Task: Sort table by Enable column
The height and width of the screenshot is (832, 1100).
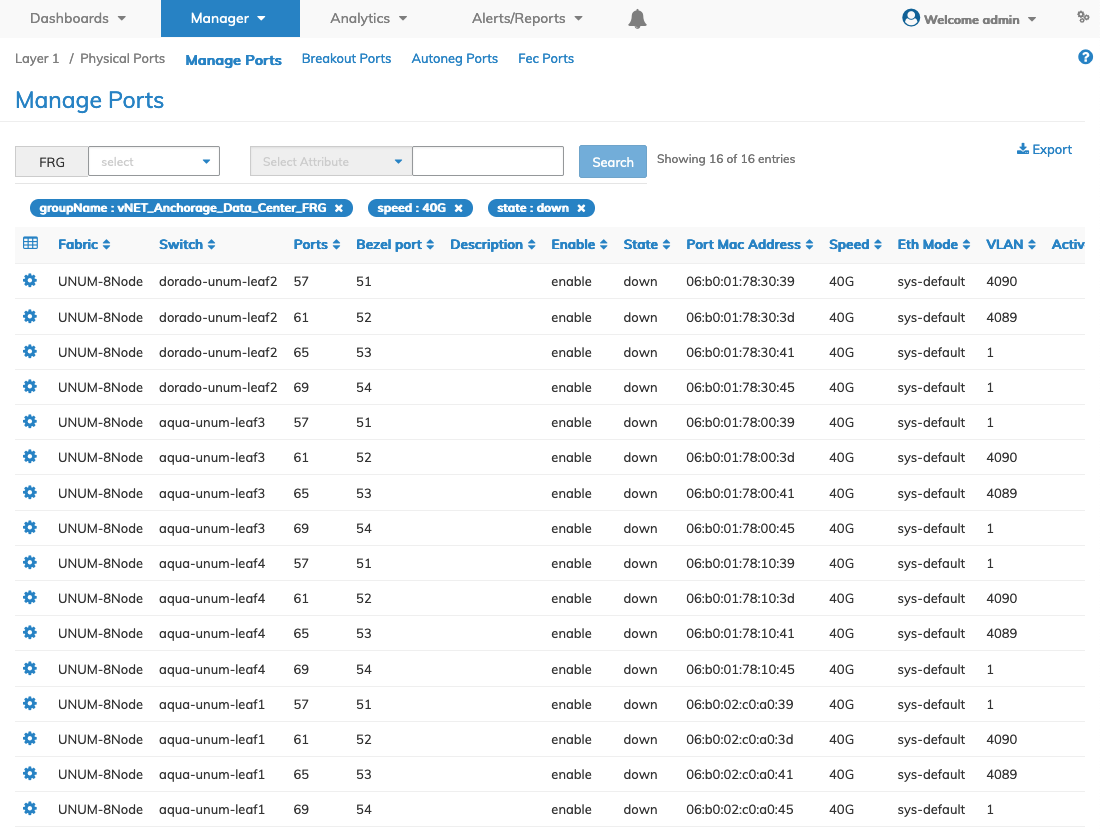Action: [579, 244]
